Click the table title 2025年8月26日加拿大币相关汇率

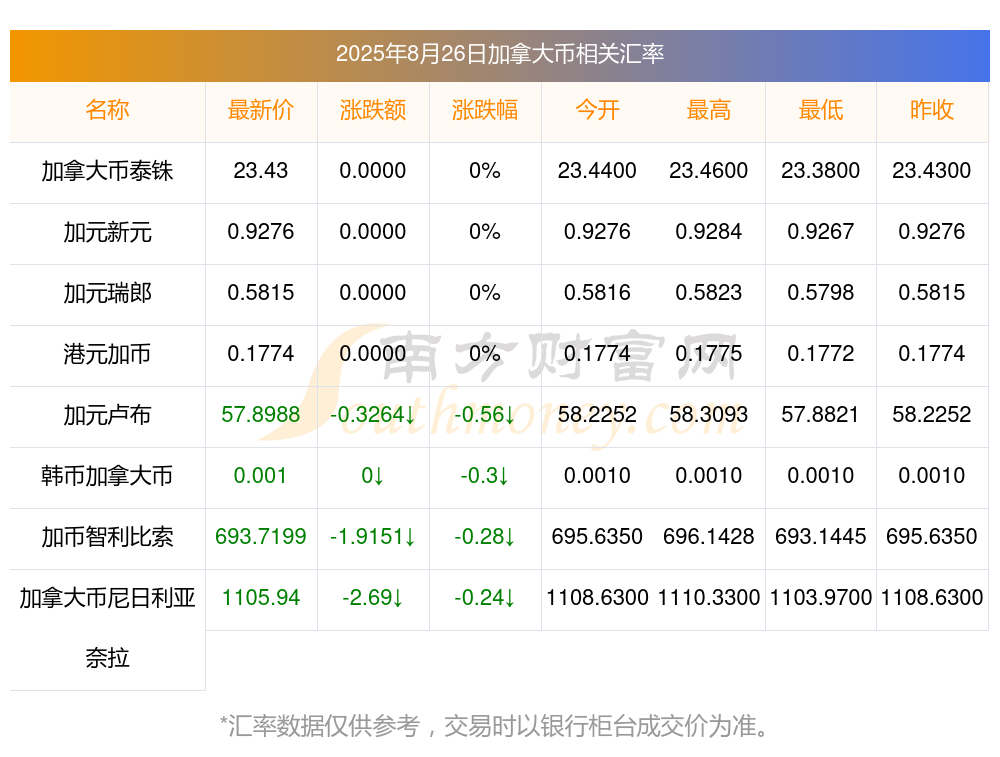[x=500, y=54]
